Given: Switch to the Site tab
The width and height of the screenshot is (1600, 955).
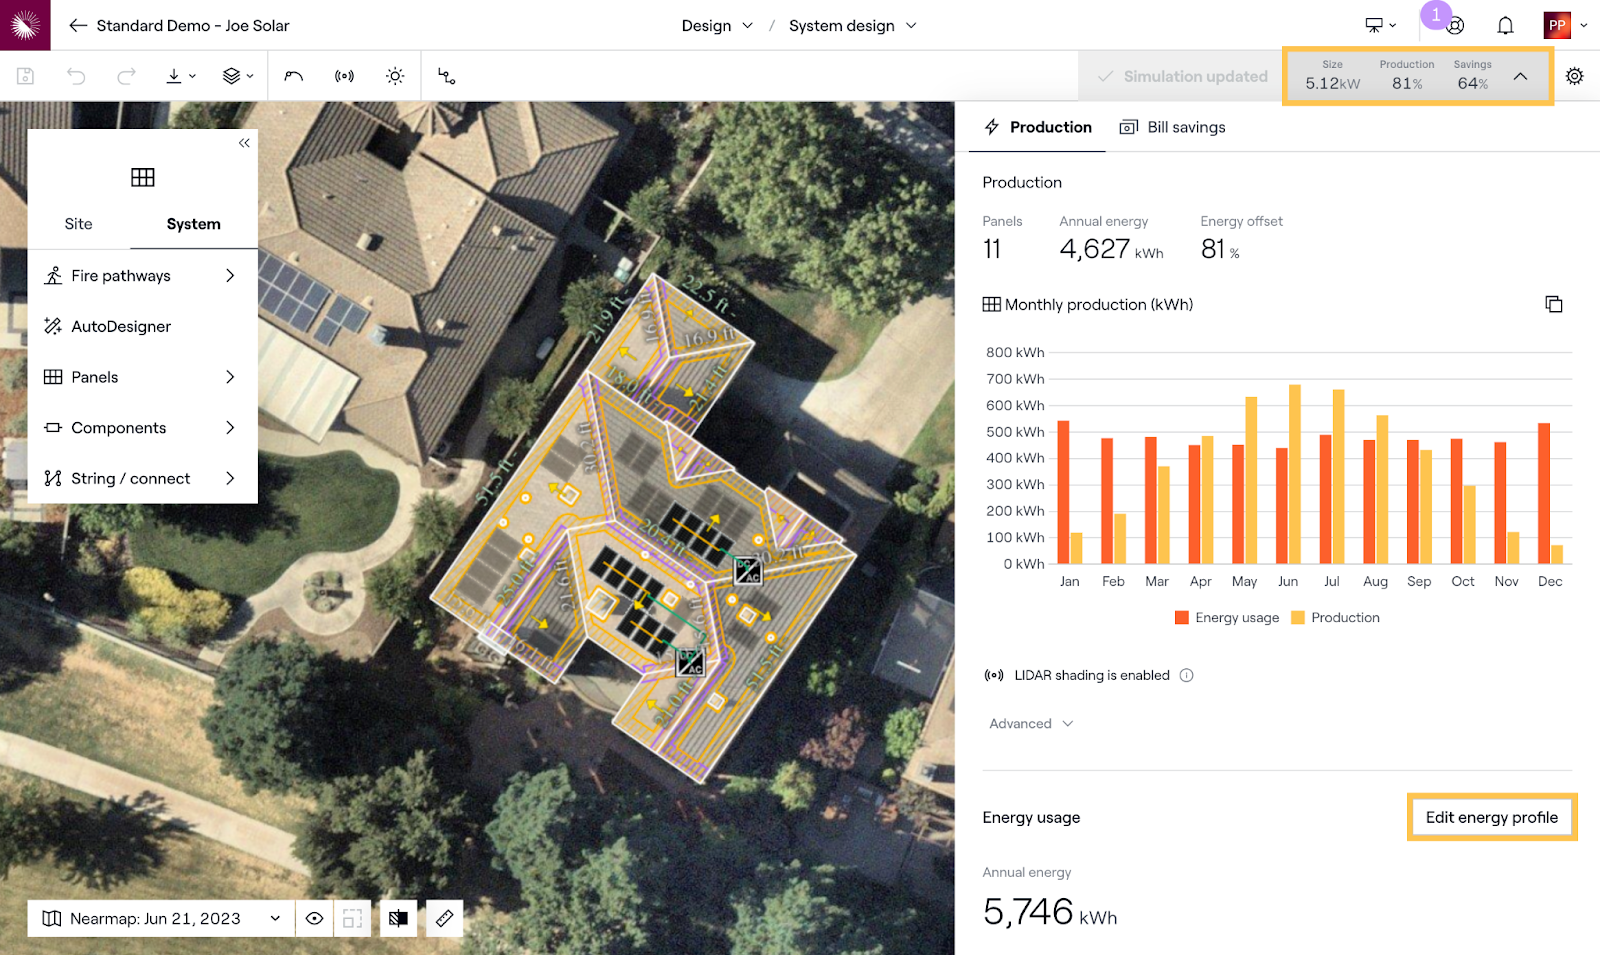Looking at the screenshot, I should click(78, 224).
